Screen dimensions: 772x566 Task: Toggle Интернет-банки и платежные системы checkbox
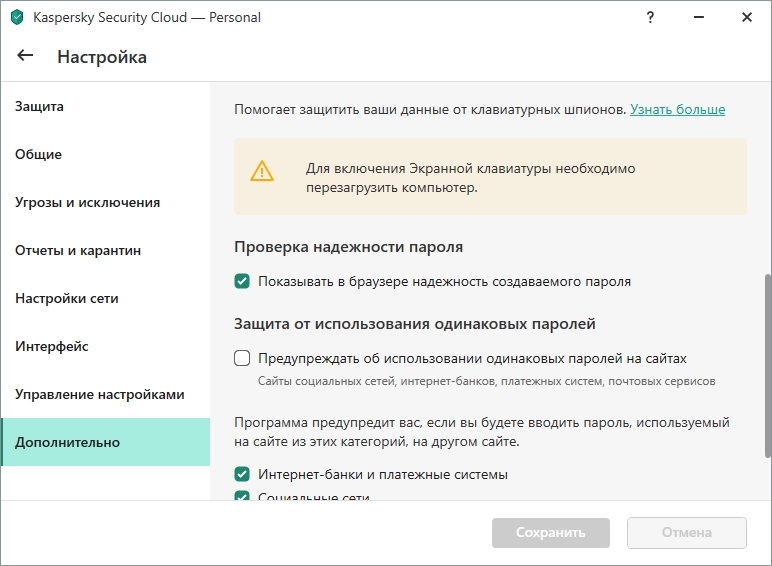tap(242, 474)
